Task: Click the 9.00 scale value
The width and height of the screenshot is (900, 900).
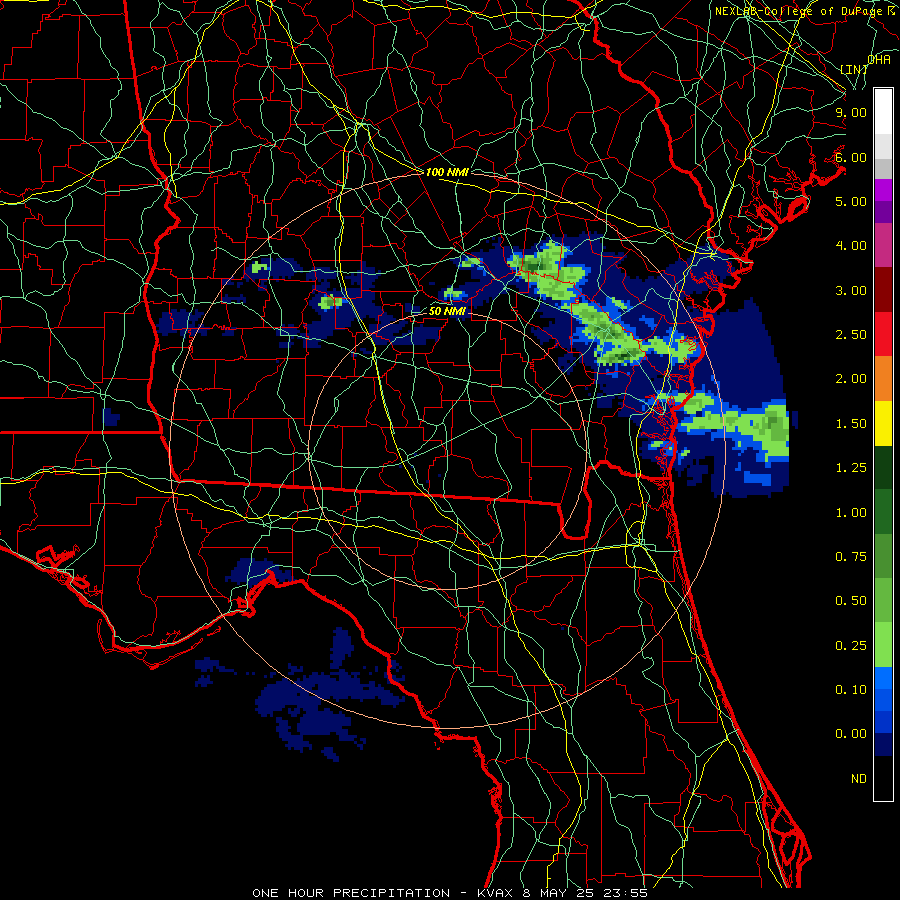Action: pyautogui.click(x=851, y=112)
